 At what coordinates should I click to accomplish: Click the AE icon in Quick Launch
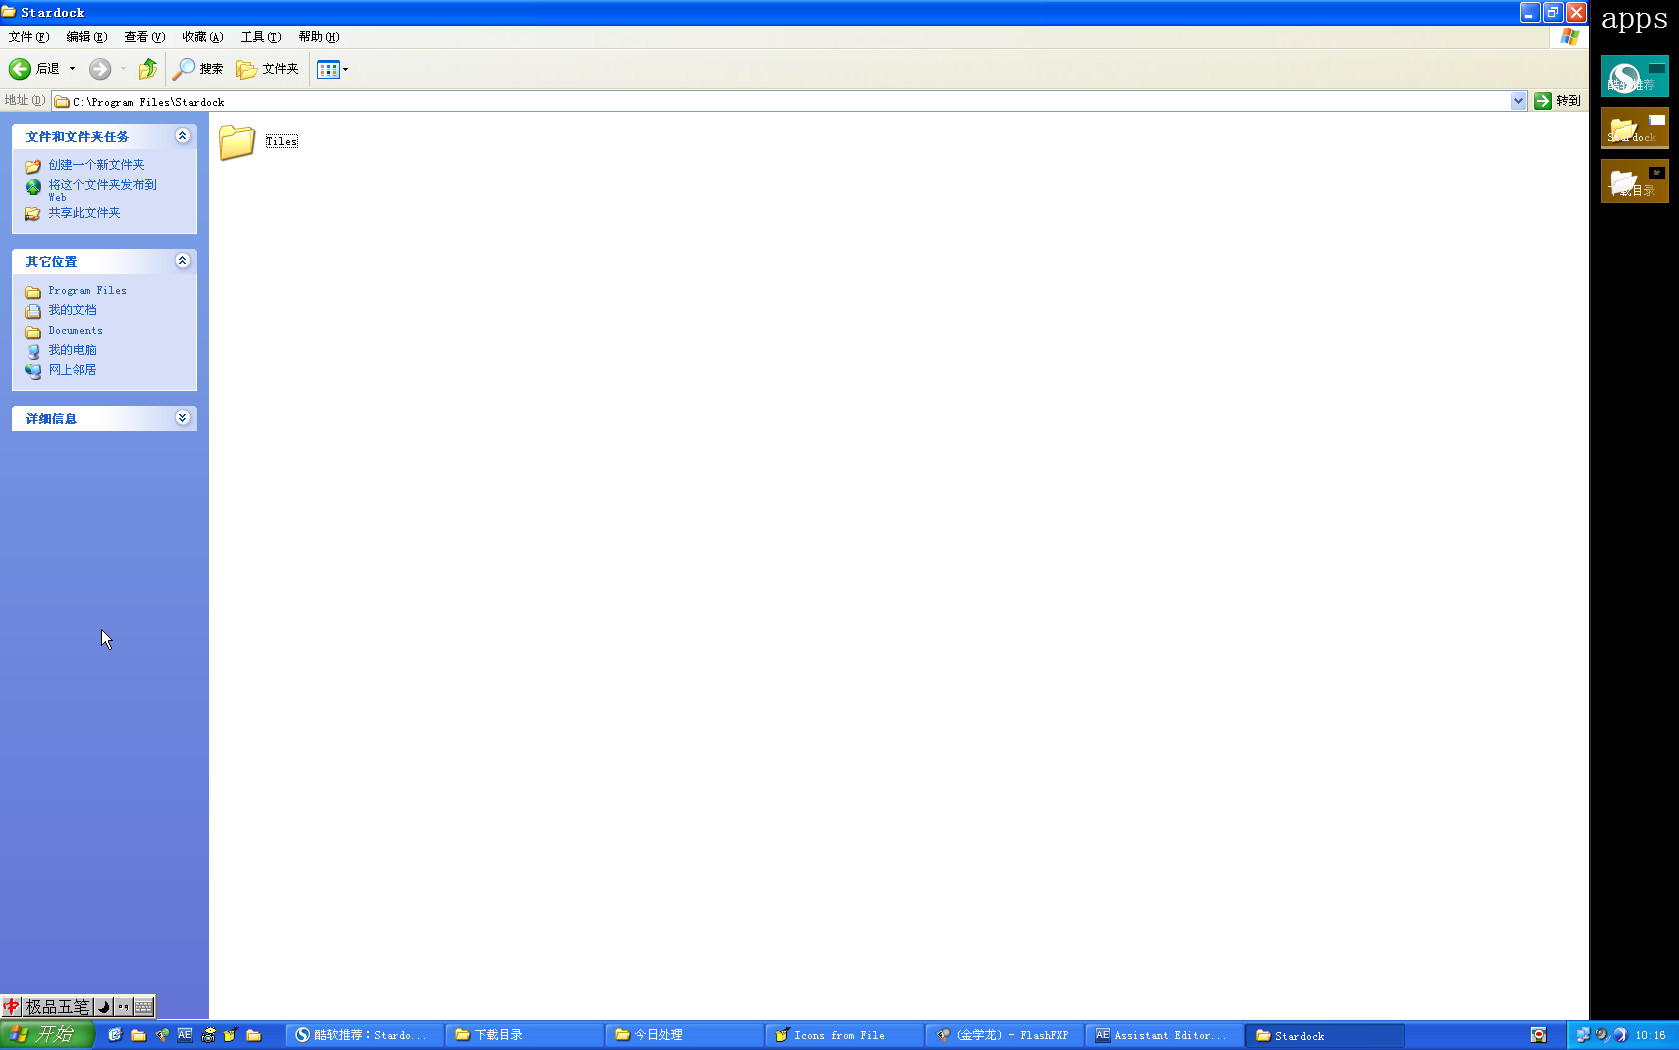pos(185,1035)
